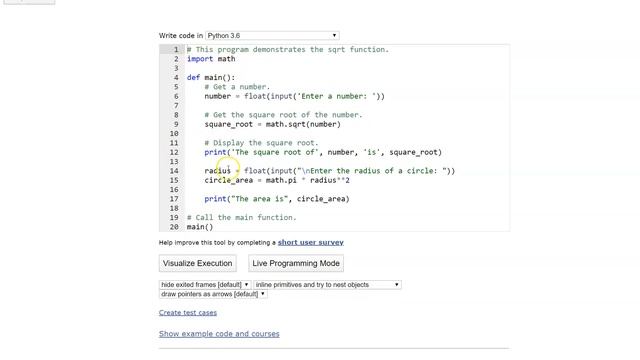Click line number 20 in the gutter

click(x=174, y=227)
